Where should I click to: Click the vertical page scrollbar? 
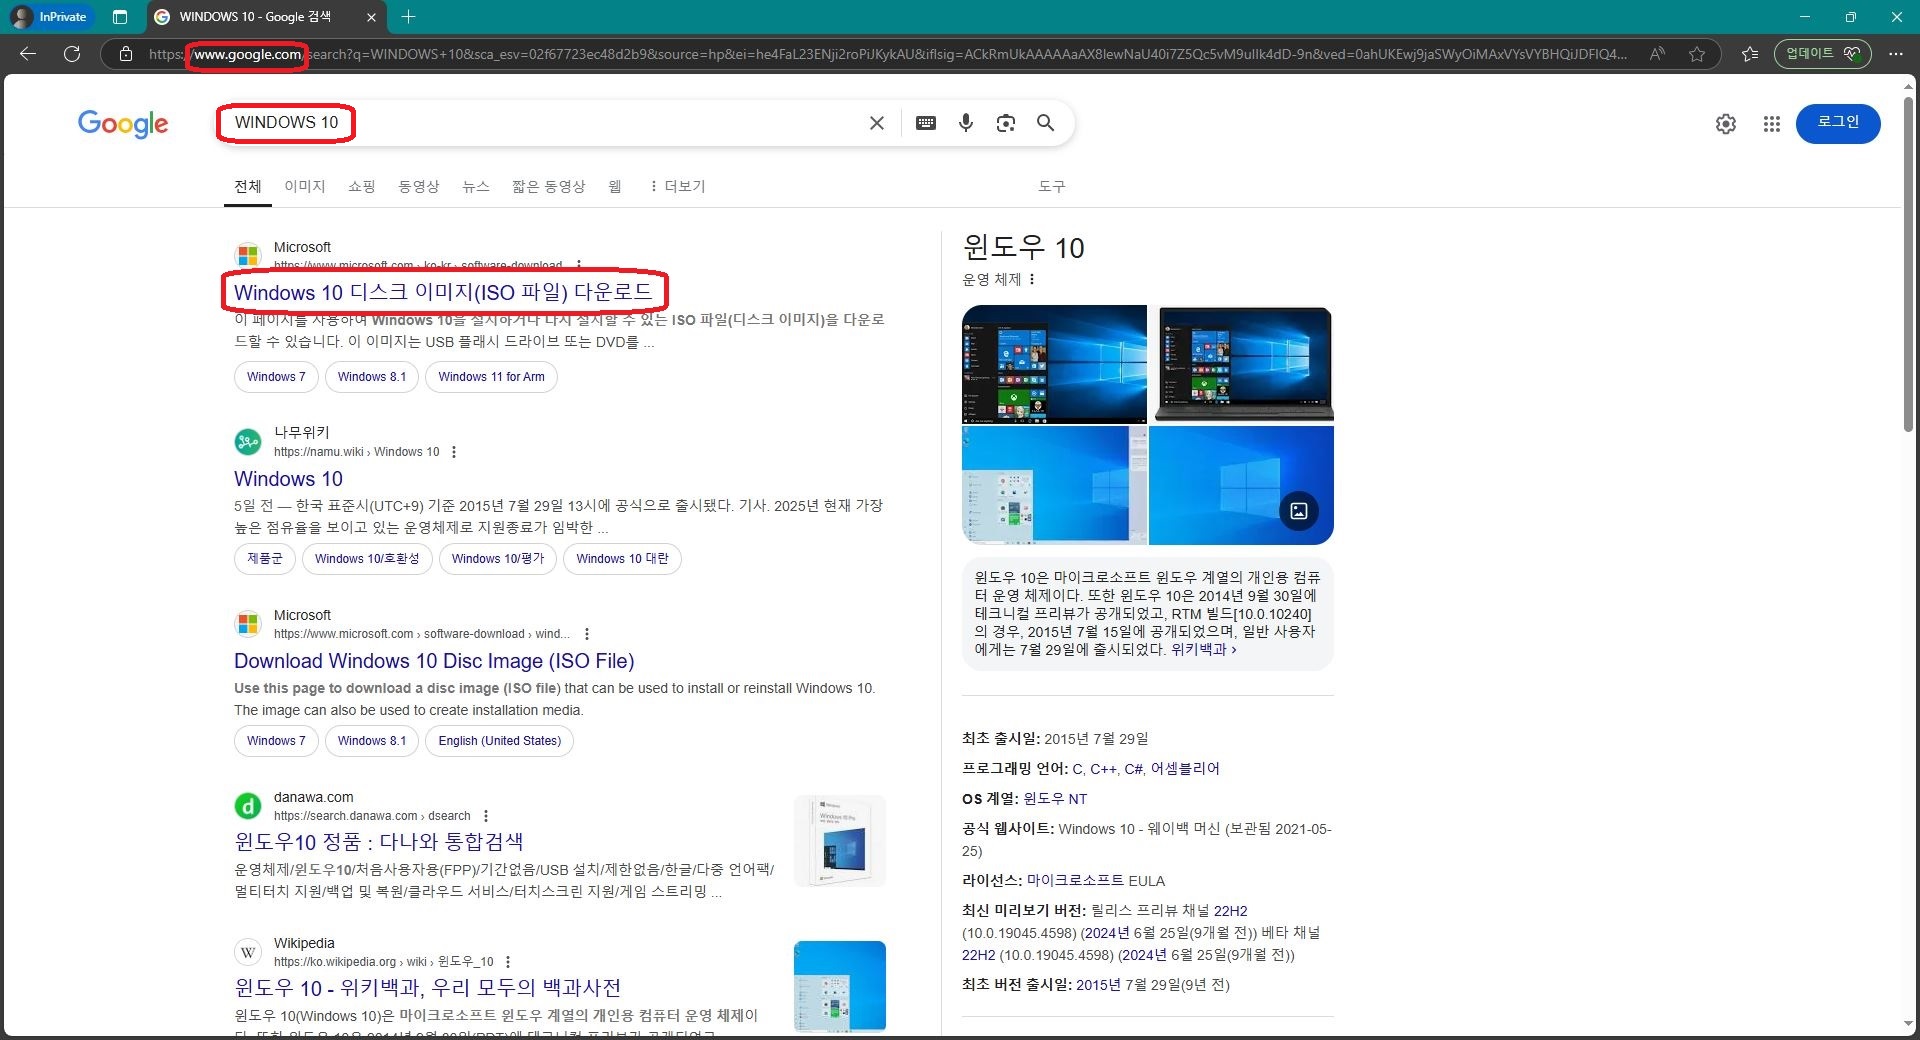point(1908,265)
